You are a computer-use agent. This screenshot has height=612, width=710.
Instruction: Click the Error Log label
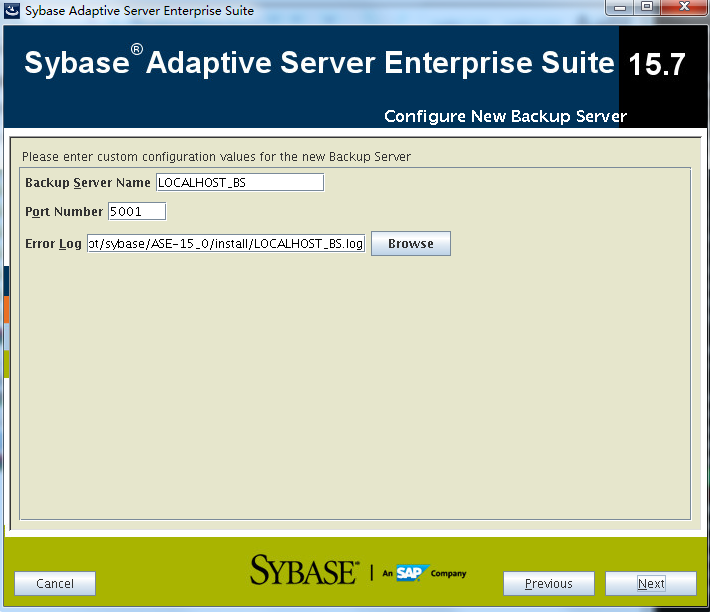coord(53,244)
